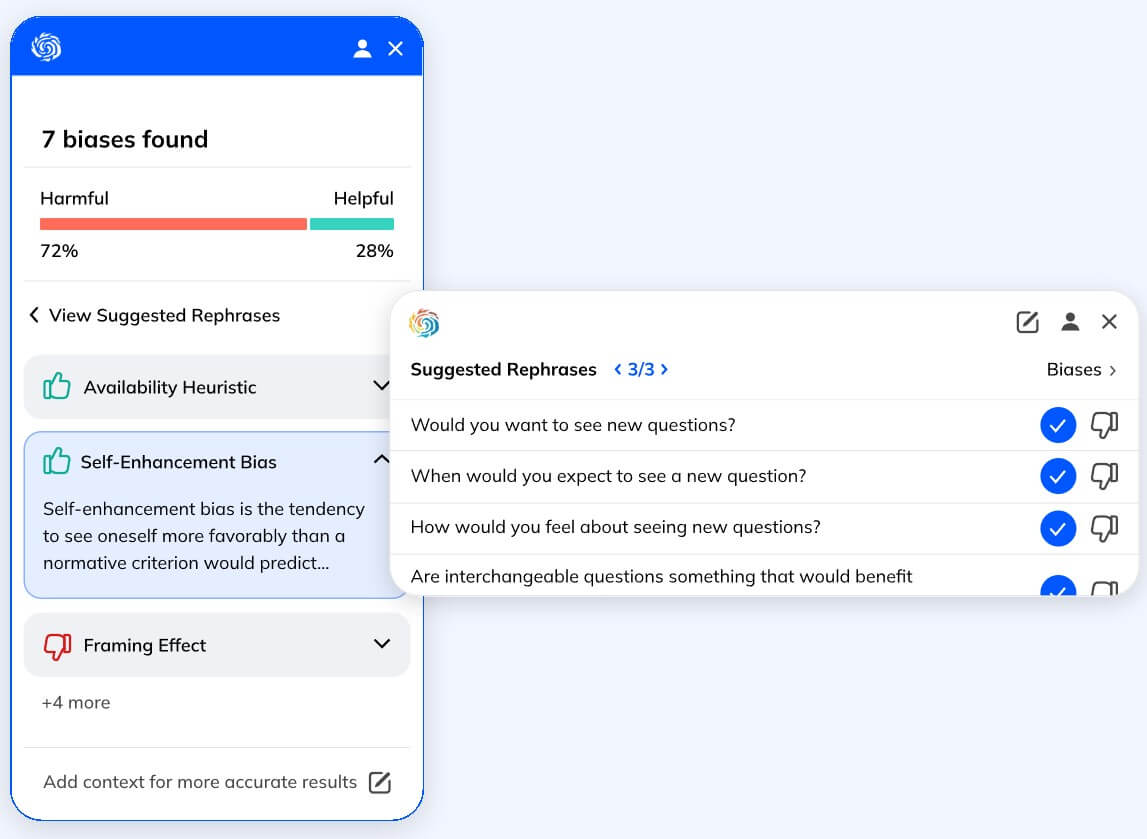Screen dimensions: 1147x839
Task: Toggle checkmark for 'How would you feel' rephrase
Action: 1058,528
